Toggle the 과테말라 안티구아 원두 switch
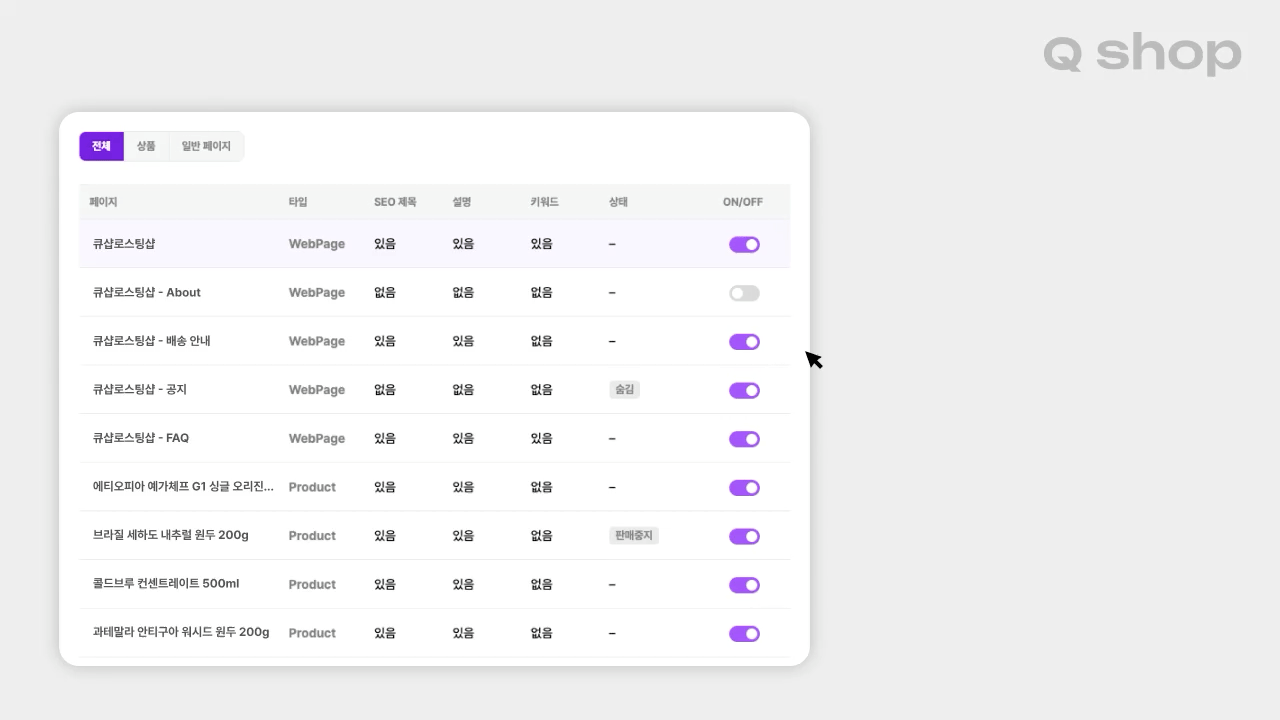 [x=744, y=633]
